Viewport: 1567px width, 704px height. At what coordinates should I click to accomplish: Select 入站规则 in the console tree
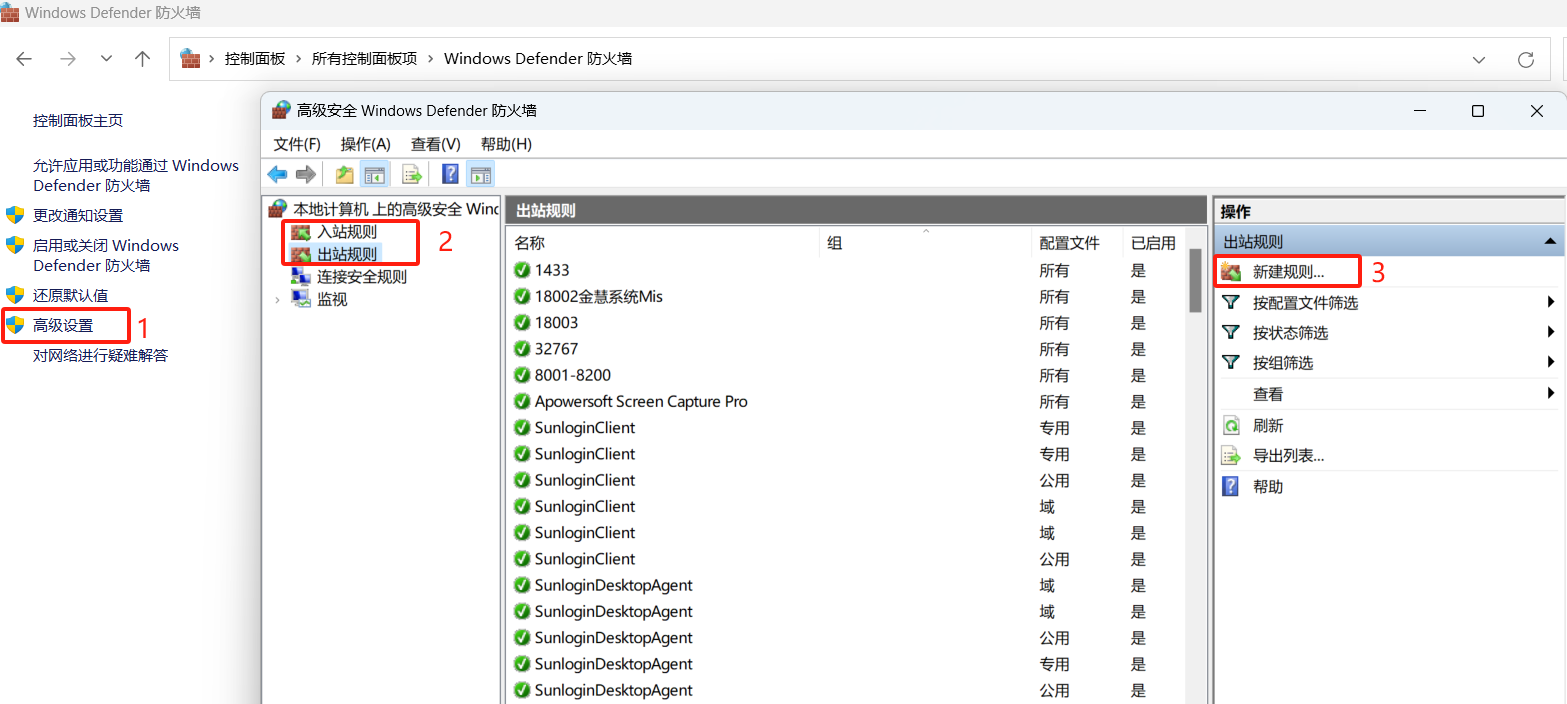(347, 232)
